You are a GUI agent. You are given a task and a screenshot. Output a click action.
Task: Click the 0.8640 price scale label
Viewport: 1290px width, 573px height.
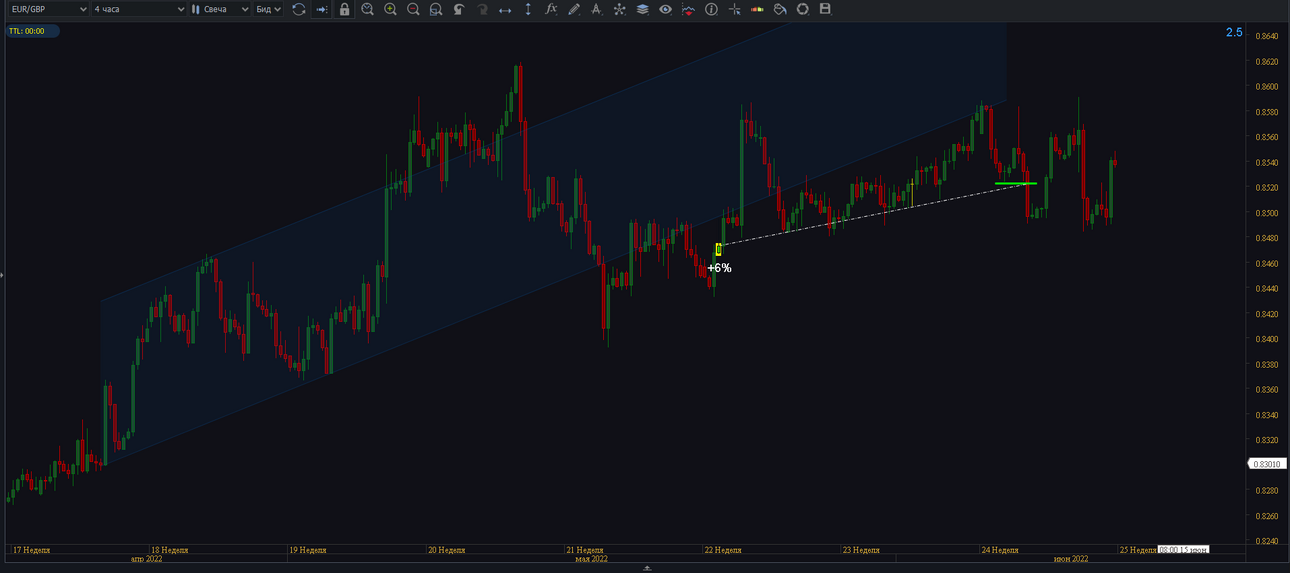coord(1266,36)
